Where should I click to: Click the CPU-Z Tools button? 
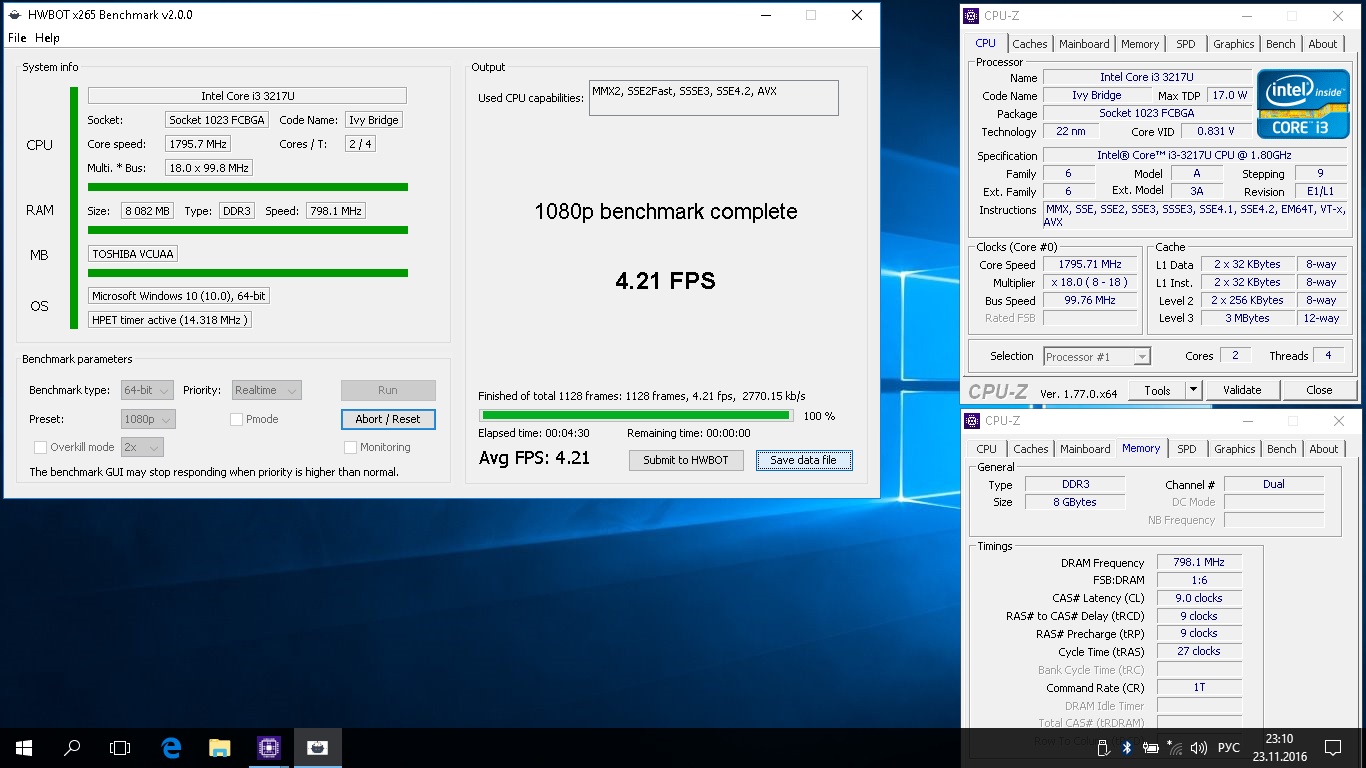tap(1157, 390)
